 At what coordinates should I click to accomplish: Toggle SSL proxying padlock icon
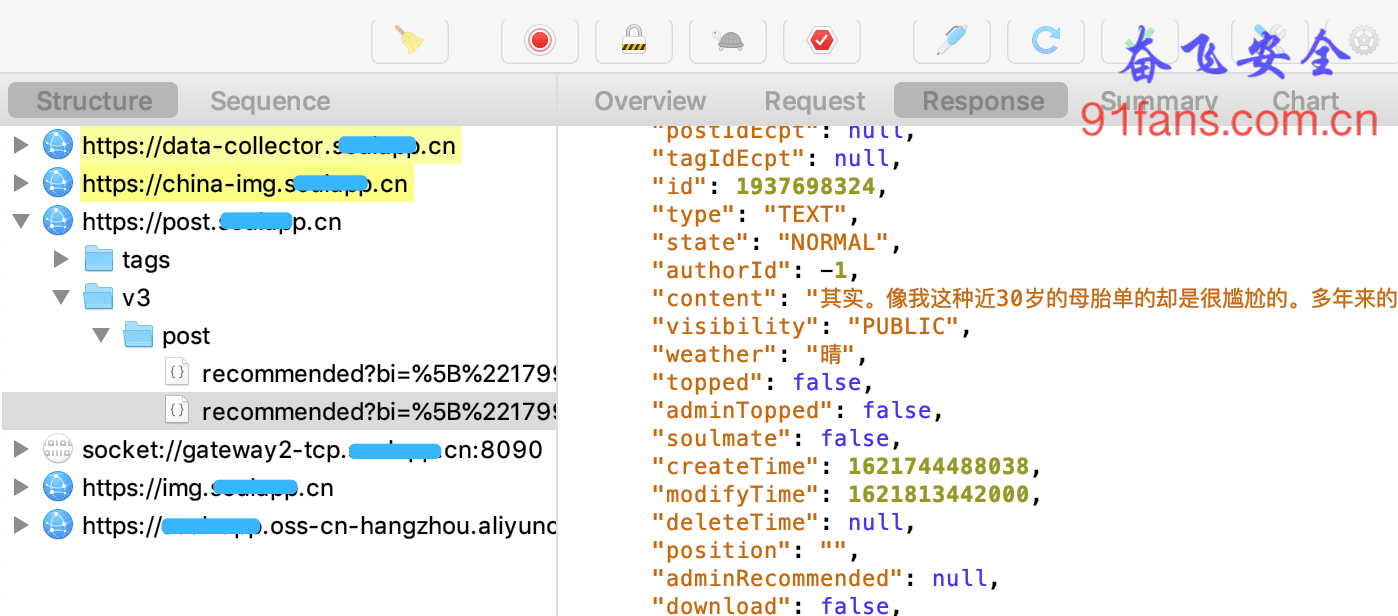click(x=634, y=40)
